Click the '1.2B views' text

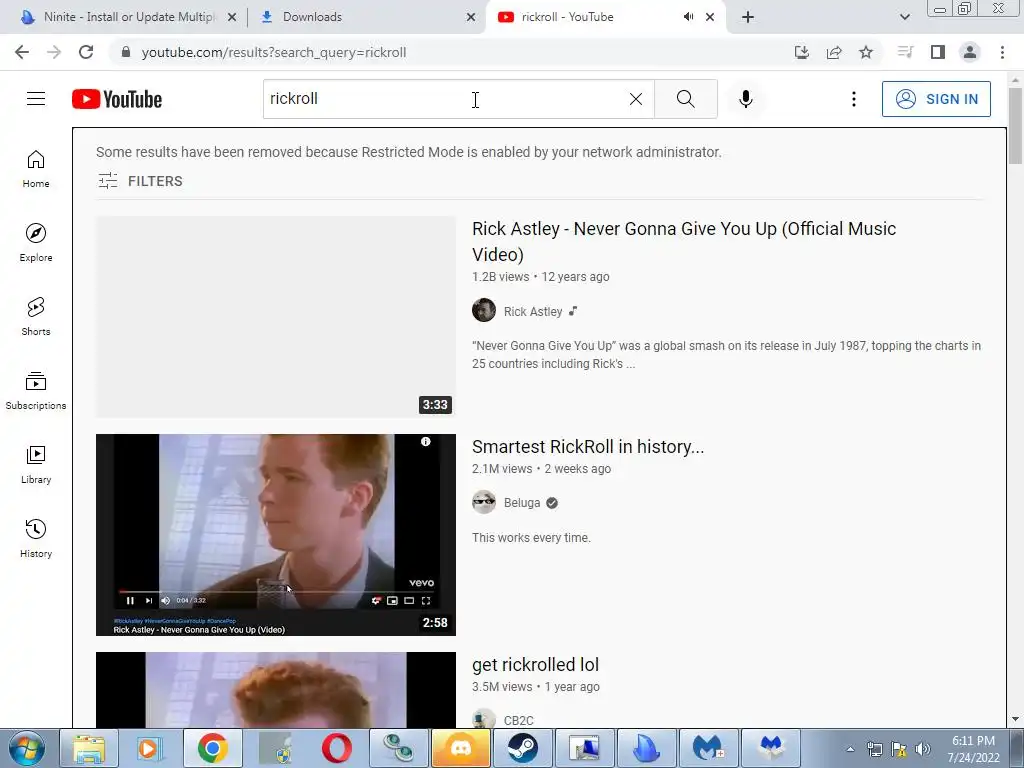[x=500, y=277]
